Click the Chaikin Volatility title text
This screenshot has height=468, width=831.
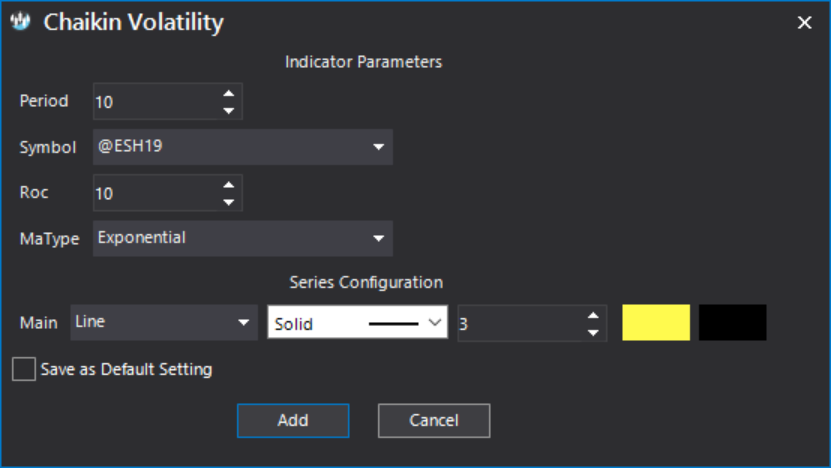(134, 22)
